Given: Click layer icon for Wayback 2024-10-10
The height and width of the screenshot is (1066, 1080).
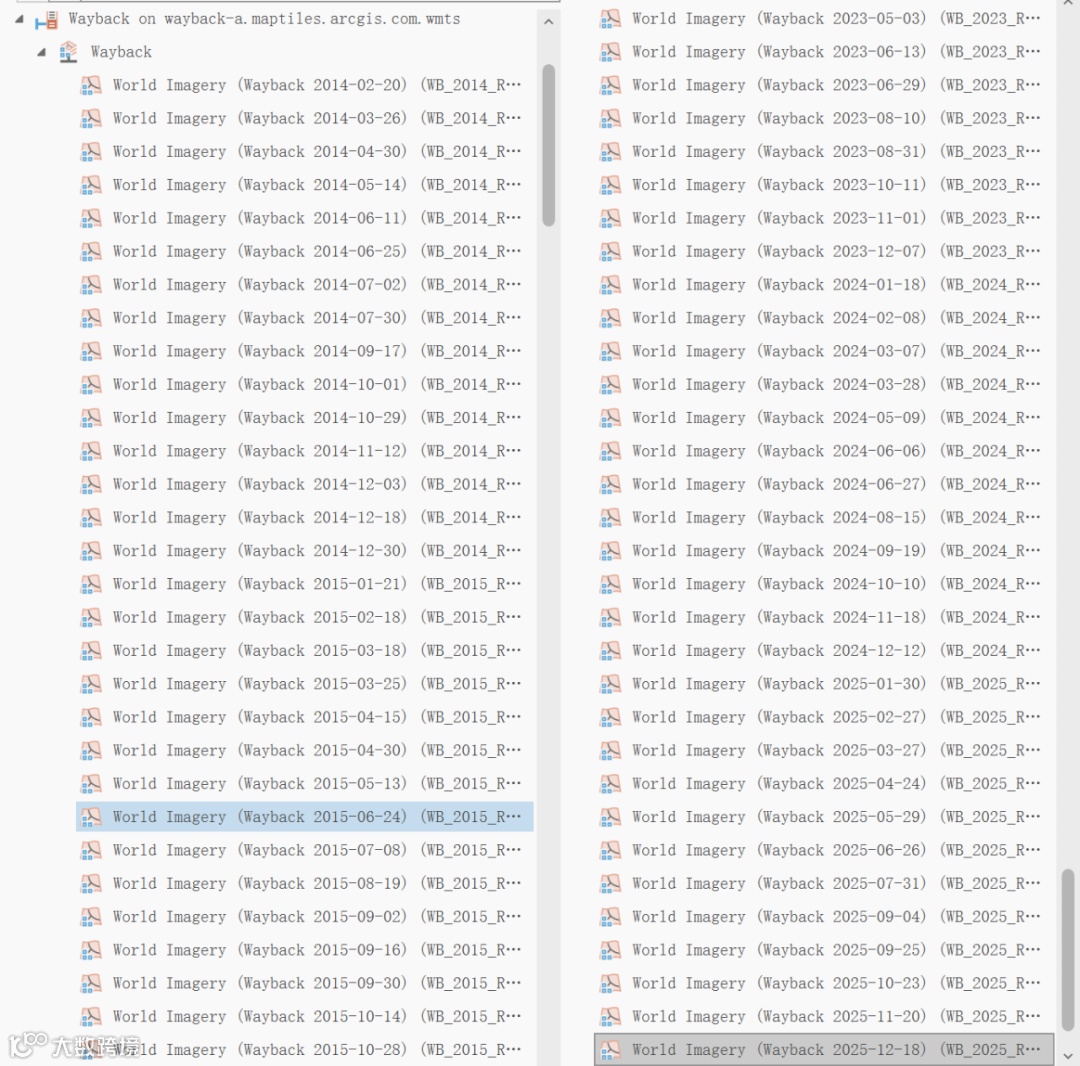Looking at the screenshot, I should [x=610, y=584].
